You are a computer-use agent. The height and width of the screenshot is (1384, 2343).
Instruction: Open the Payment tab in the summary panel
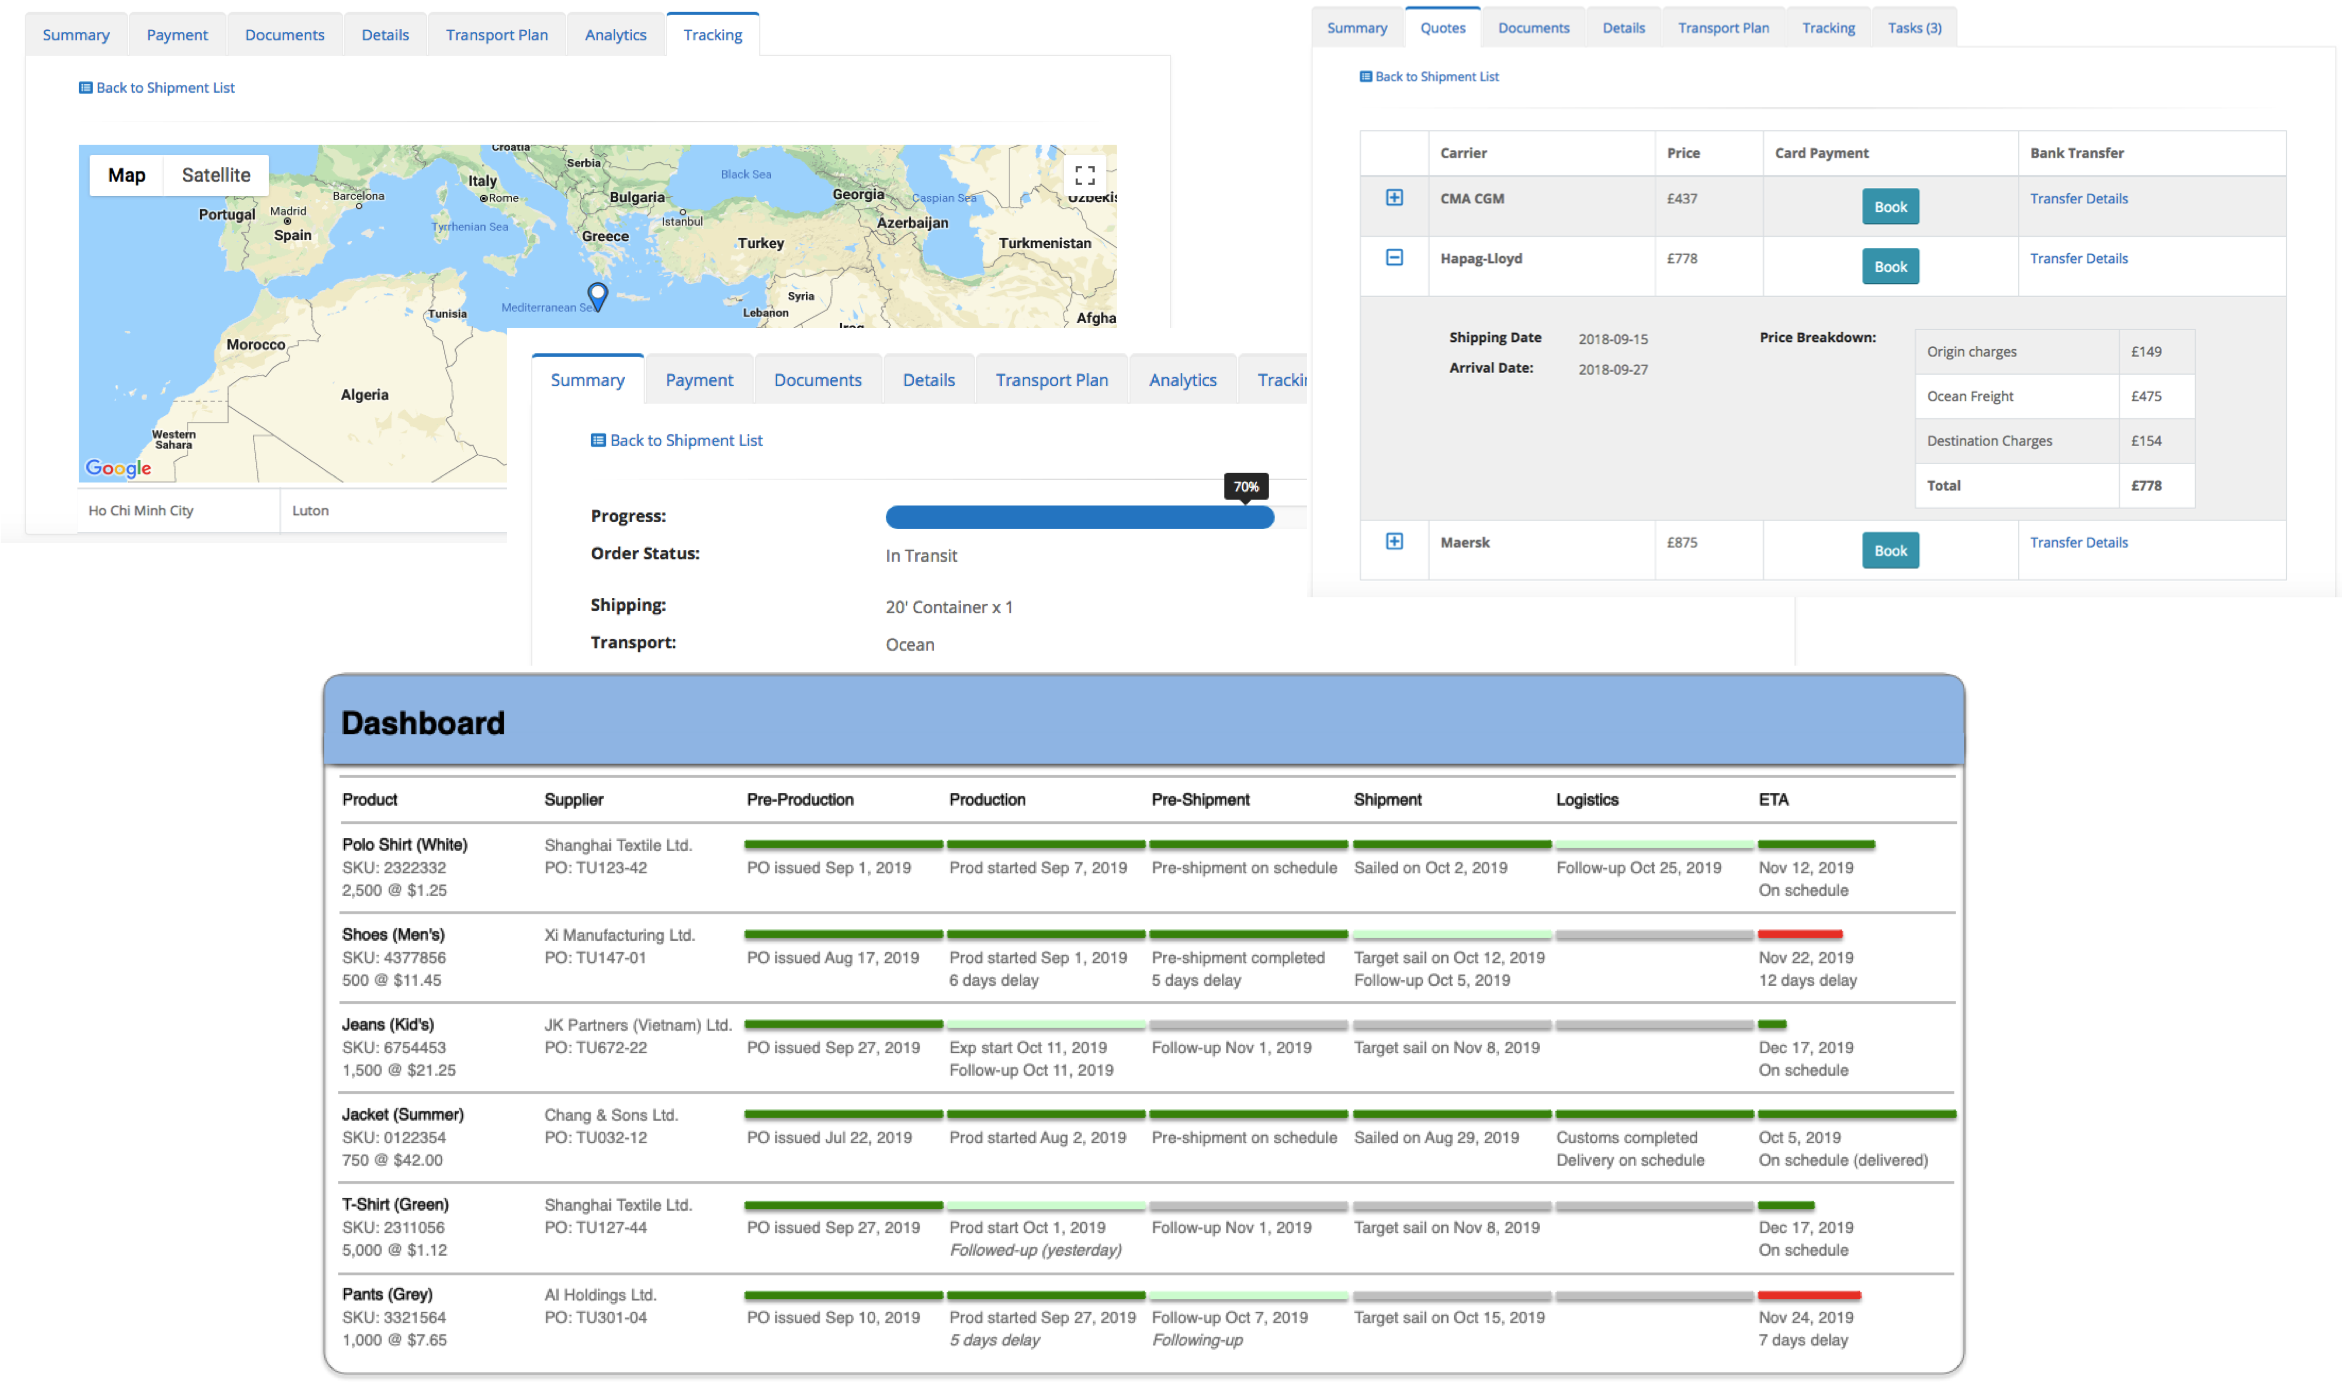click(x=699, y=380)
